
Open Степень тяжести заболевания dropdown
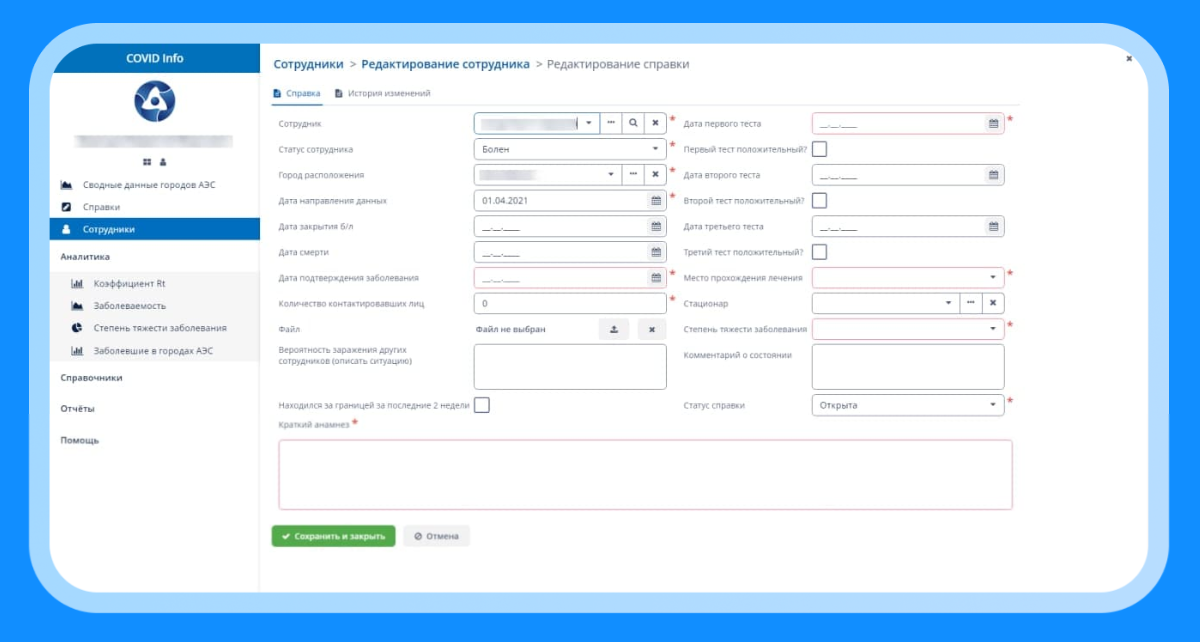click(908, 329)
